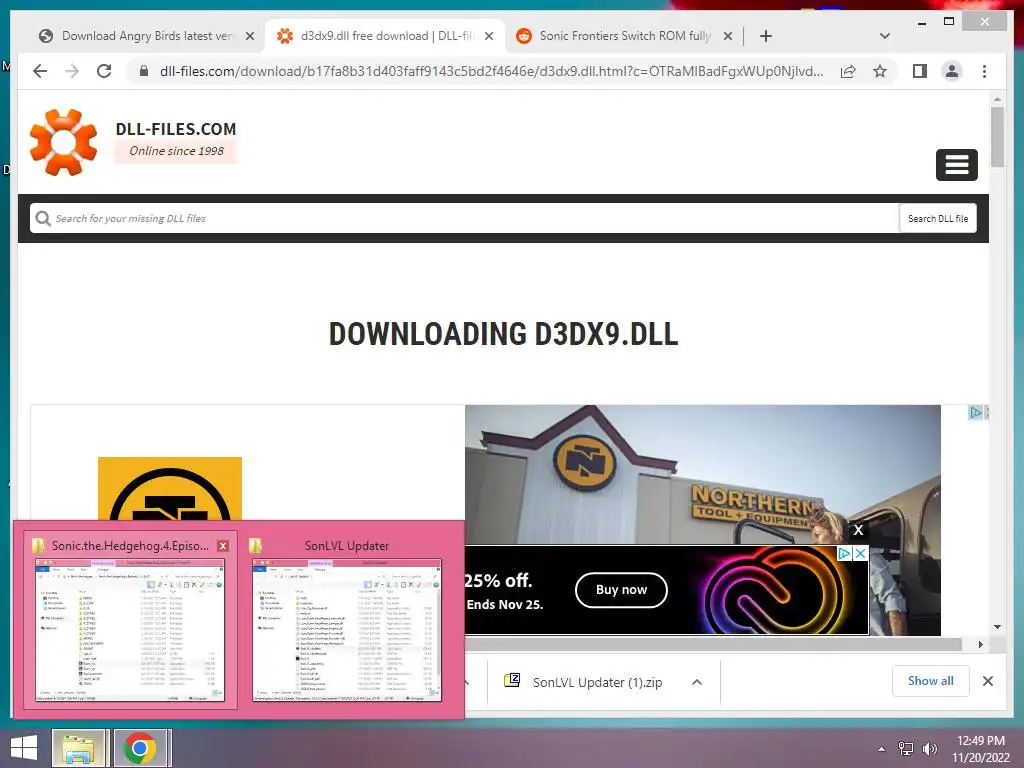Go back to the previous page
This screenshot has height=768, width=1024.
tap(40, 71)
